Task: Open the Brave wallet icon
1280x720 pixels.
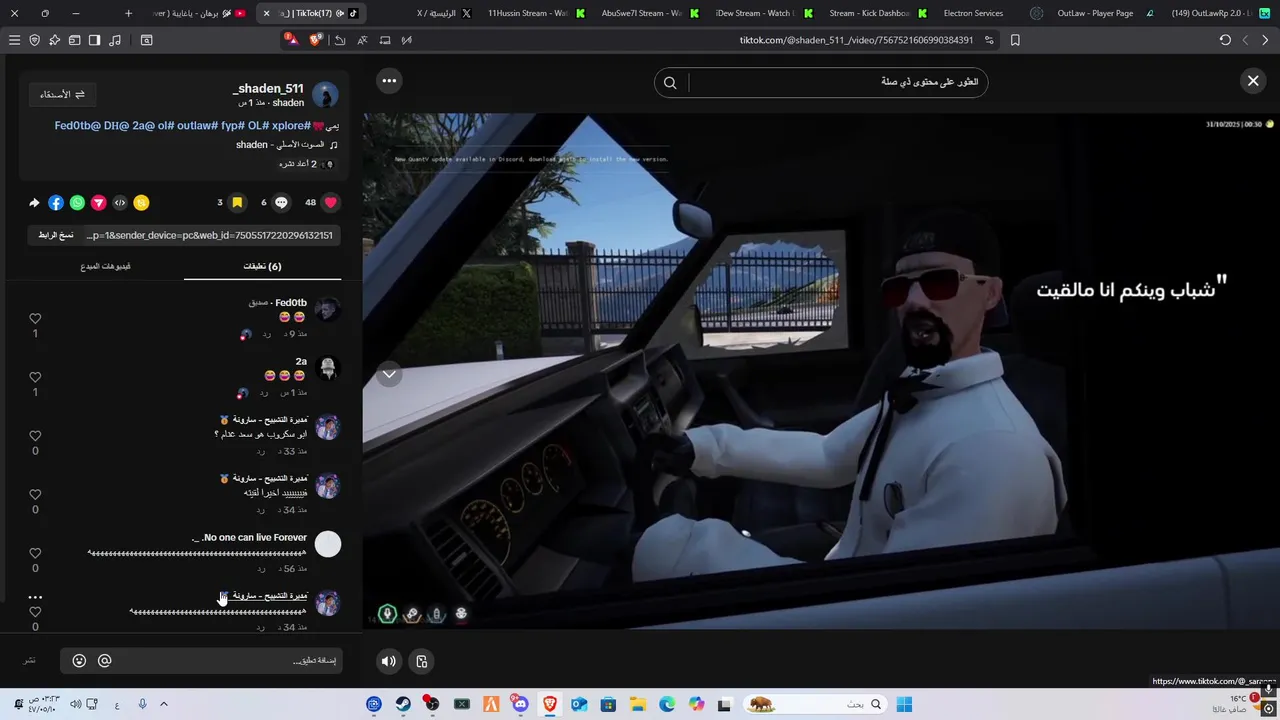Action: pyautogui.click(x=74, y=40)
